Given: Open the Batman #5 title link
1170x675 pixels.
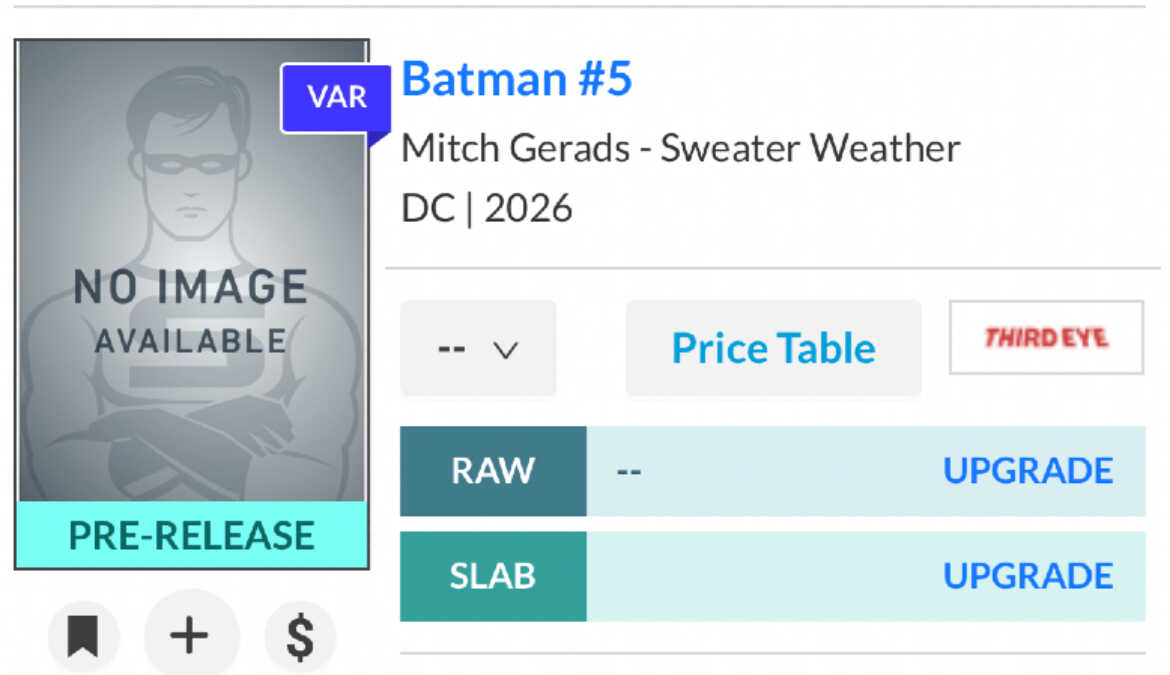Looking at the screenshot, I should 517,79.
